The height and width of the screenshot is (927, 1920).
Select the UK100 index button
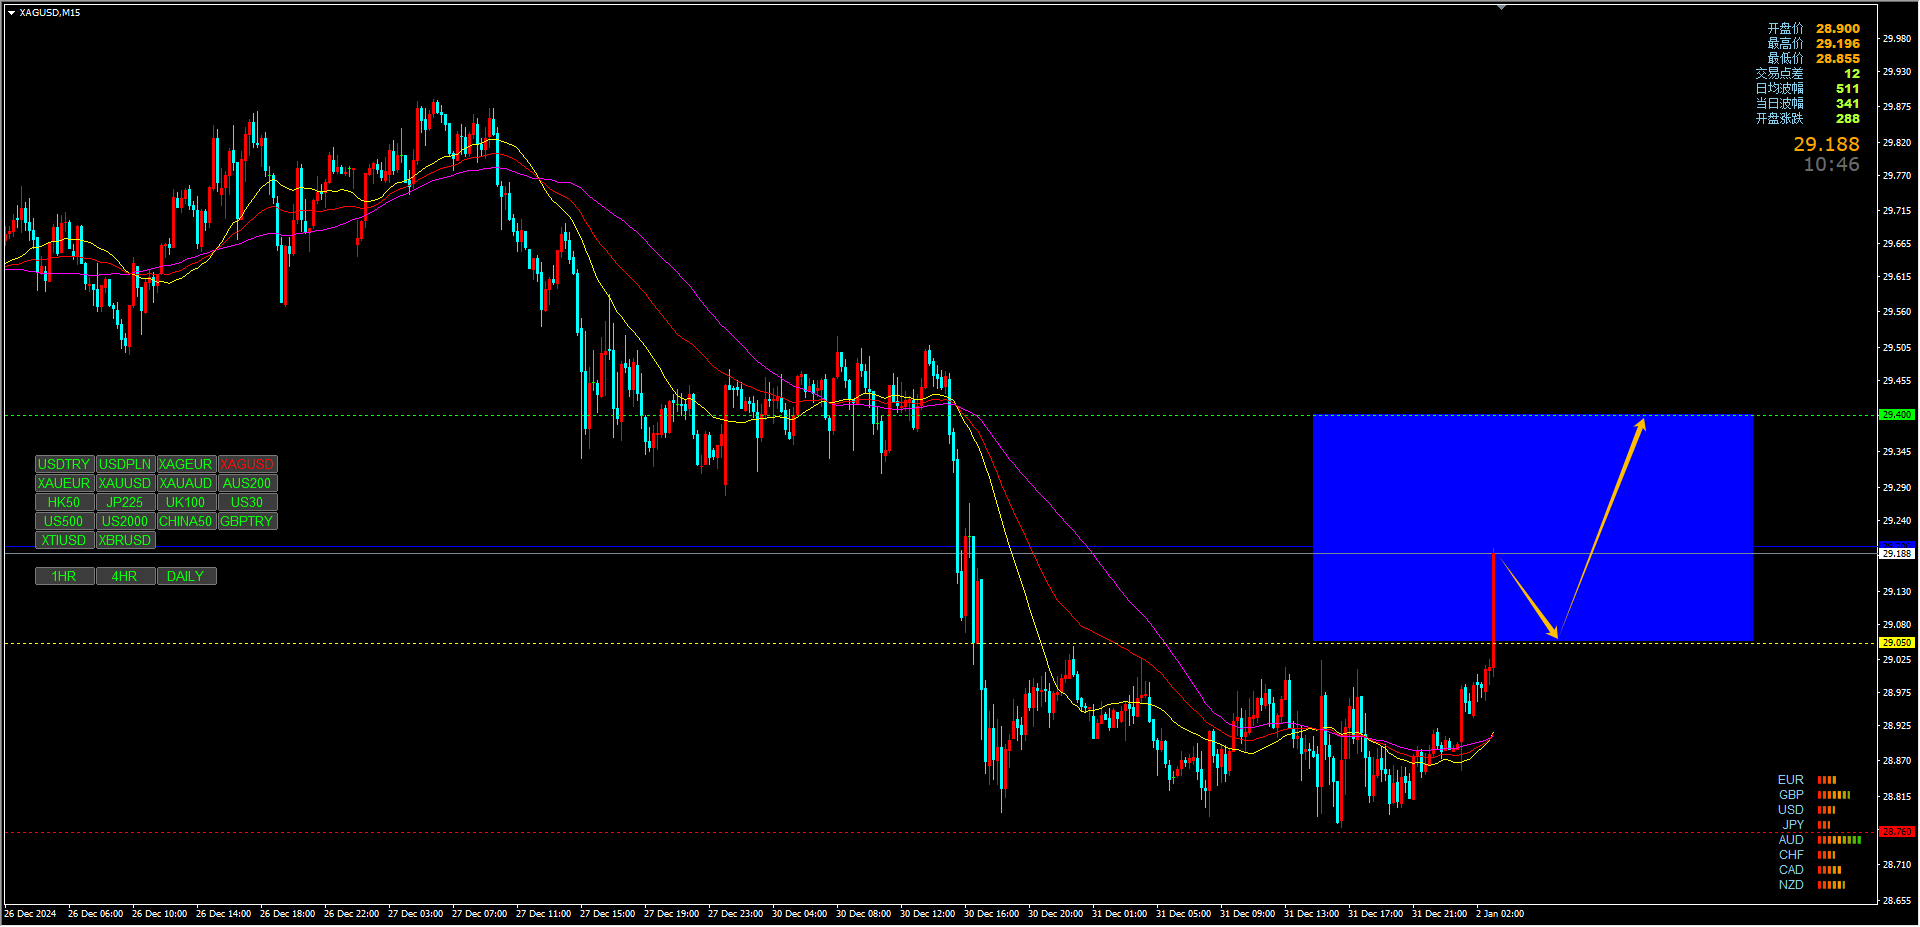coord(186,502)
